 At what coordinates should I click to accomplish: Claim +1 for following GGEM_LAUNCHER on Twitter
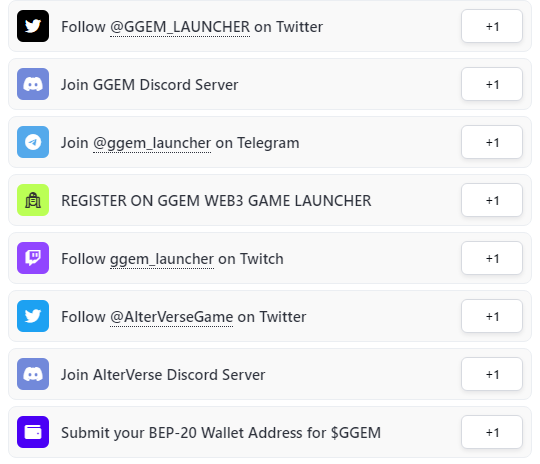[492, 26]
